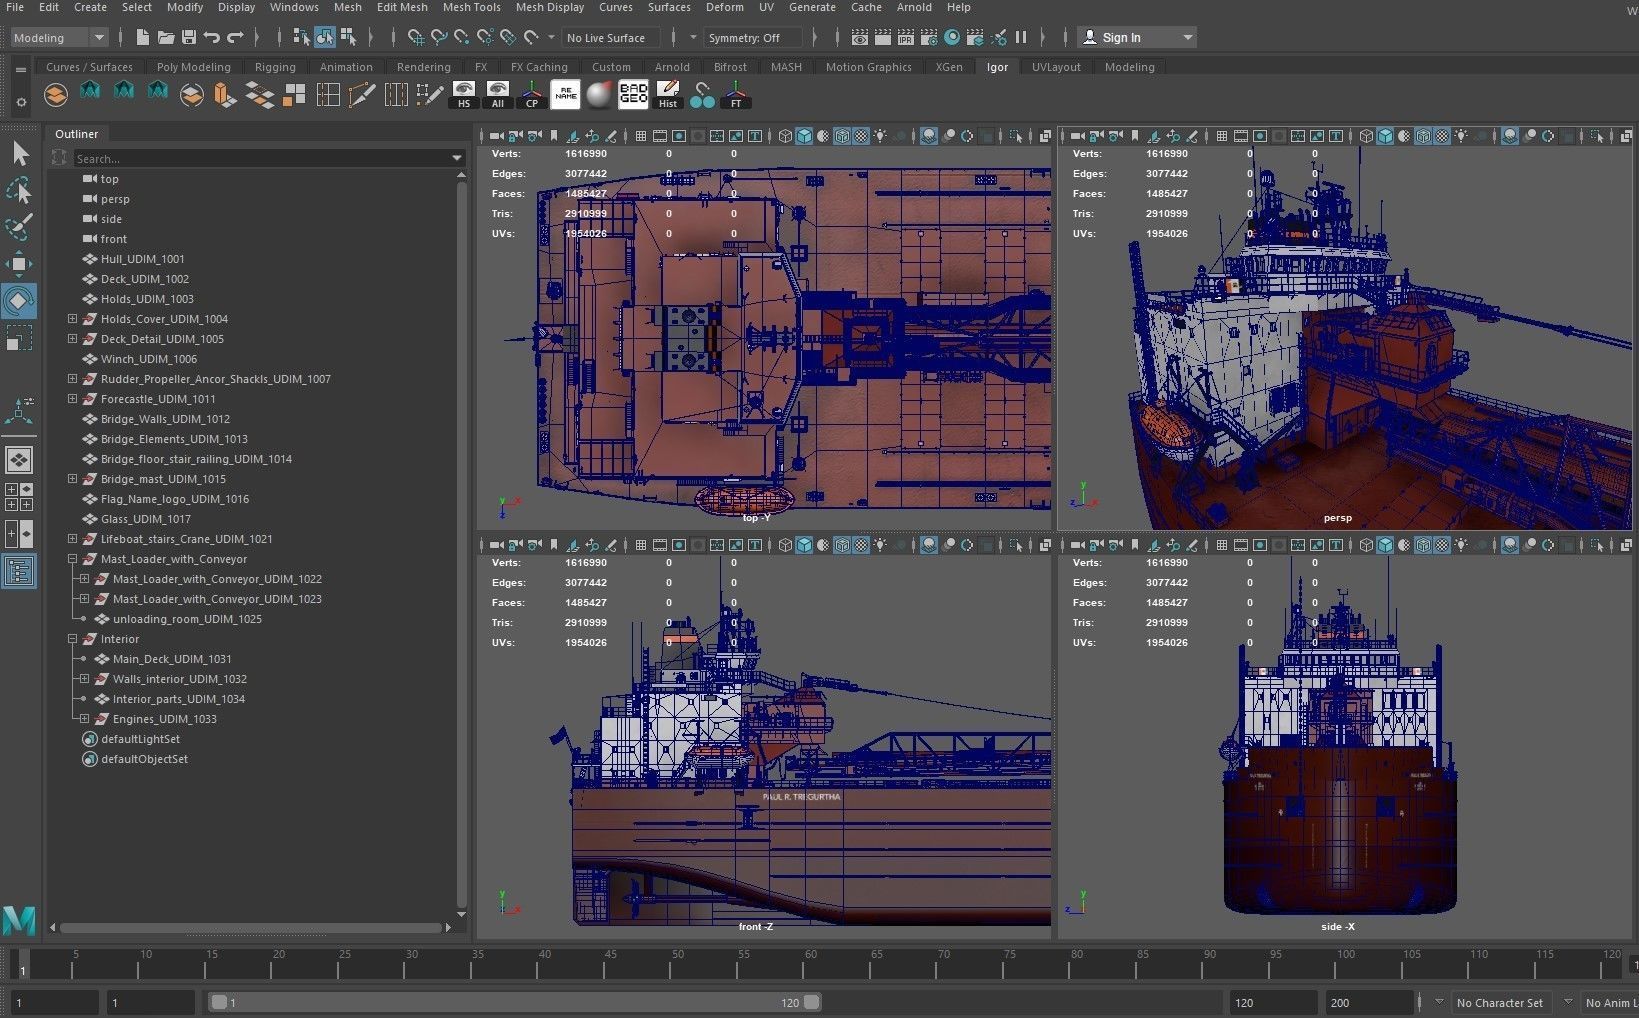Expand the Holds_Cover_UDIM_1004 group
1639x1018 pixels.
(72, 319)
